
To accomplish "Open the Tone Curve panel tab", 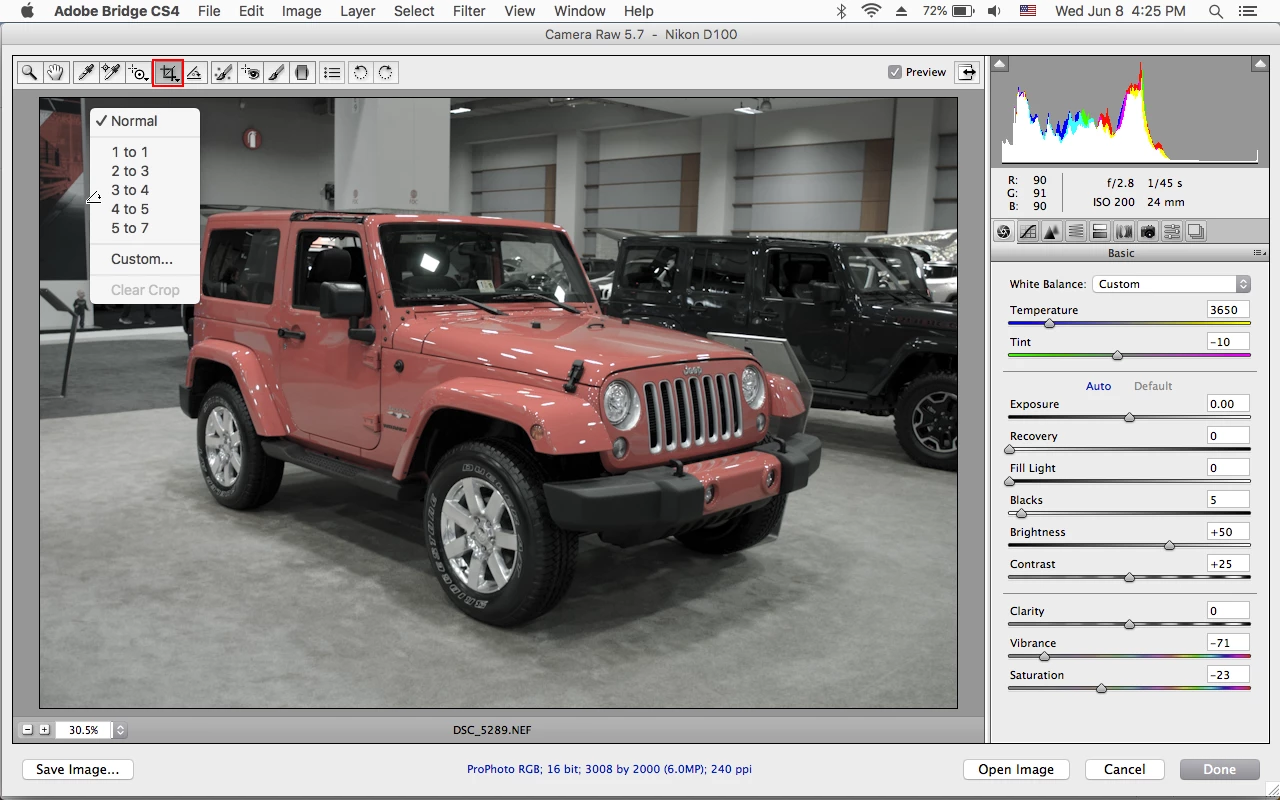I will pos(1028,232).
